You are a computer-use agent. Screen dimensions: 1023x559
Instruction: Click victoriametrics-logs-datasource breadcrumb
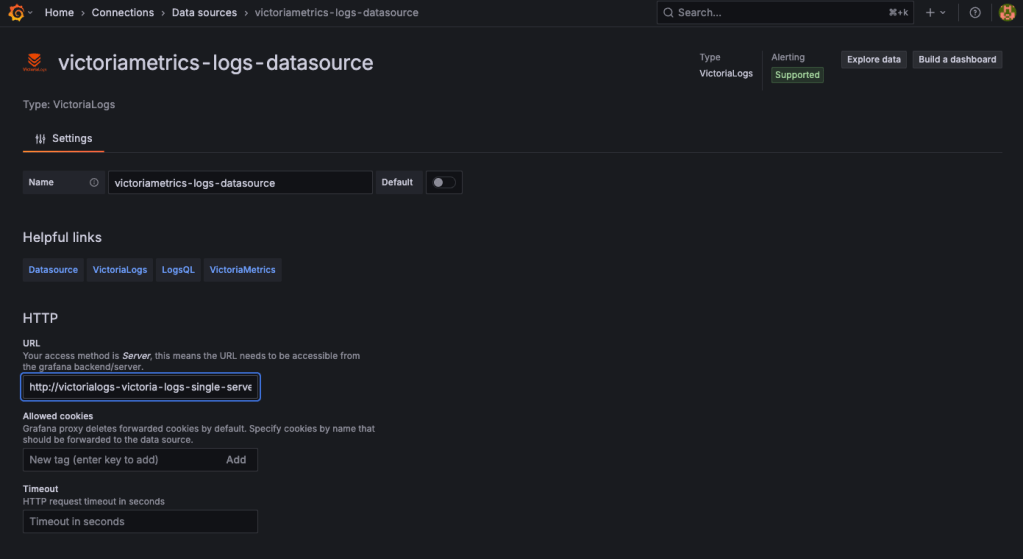coord(337,12)
